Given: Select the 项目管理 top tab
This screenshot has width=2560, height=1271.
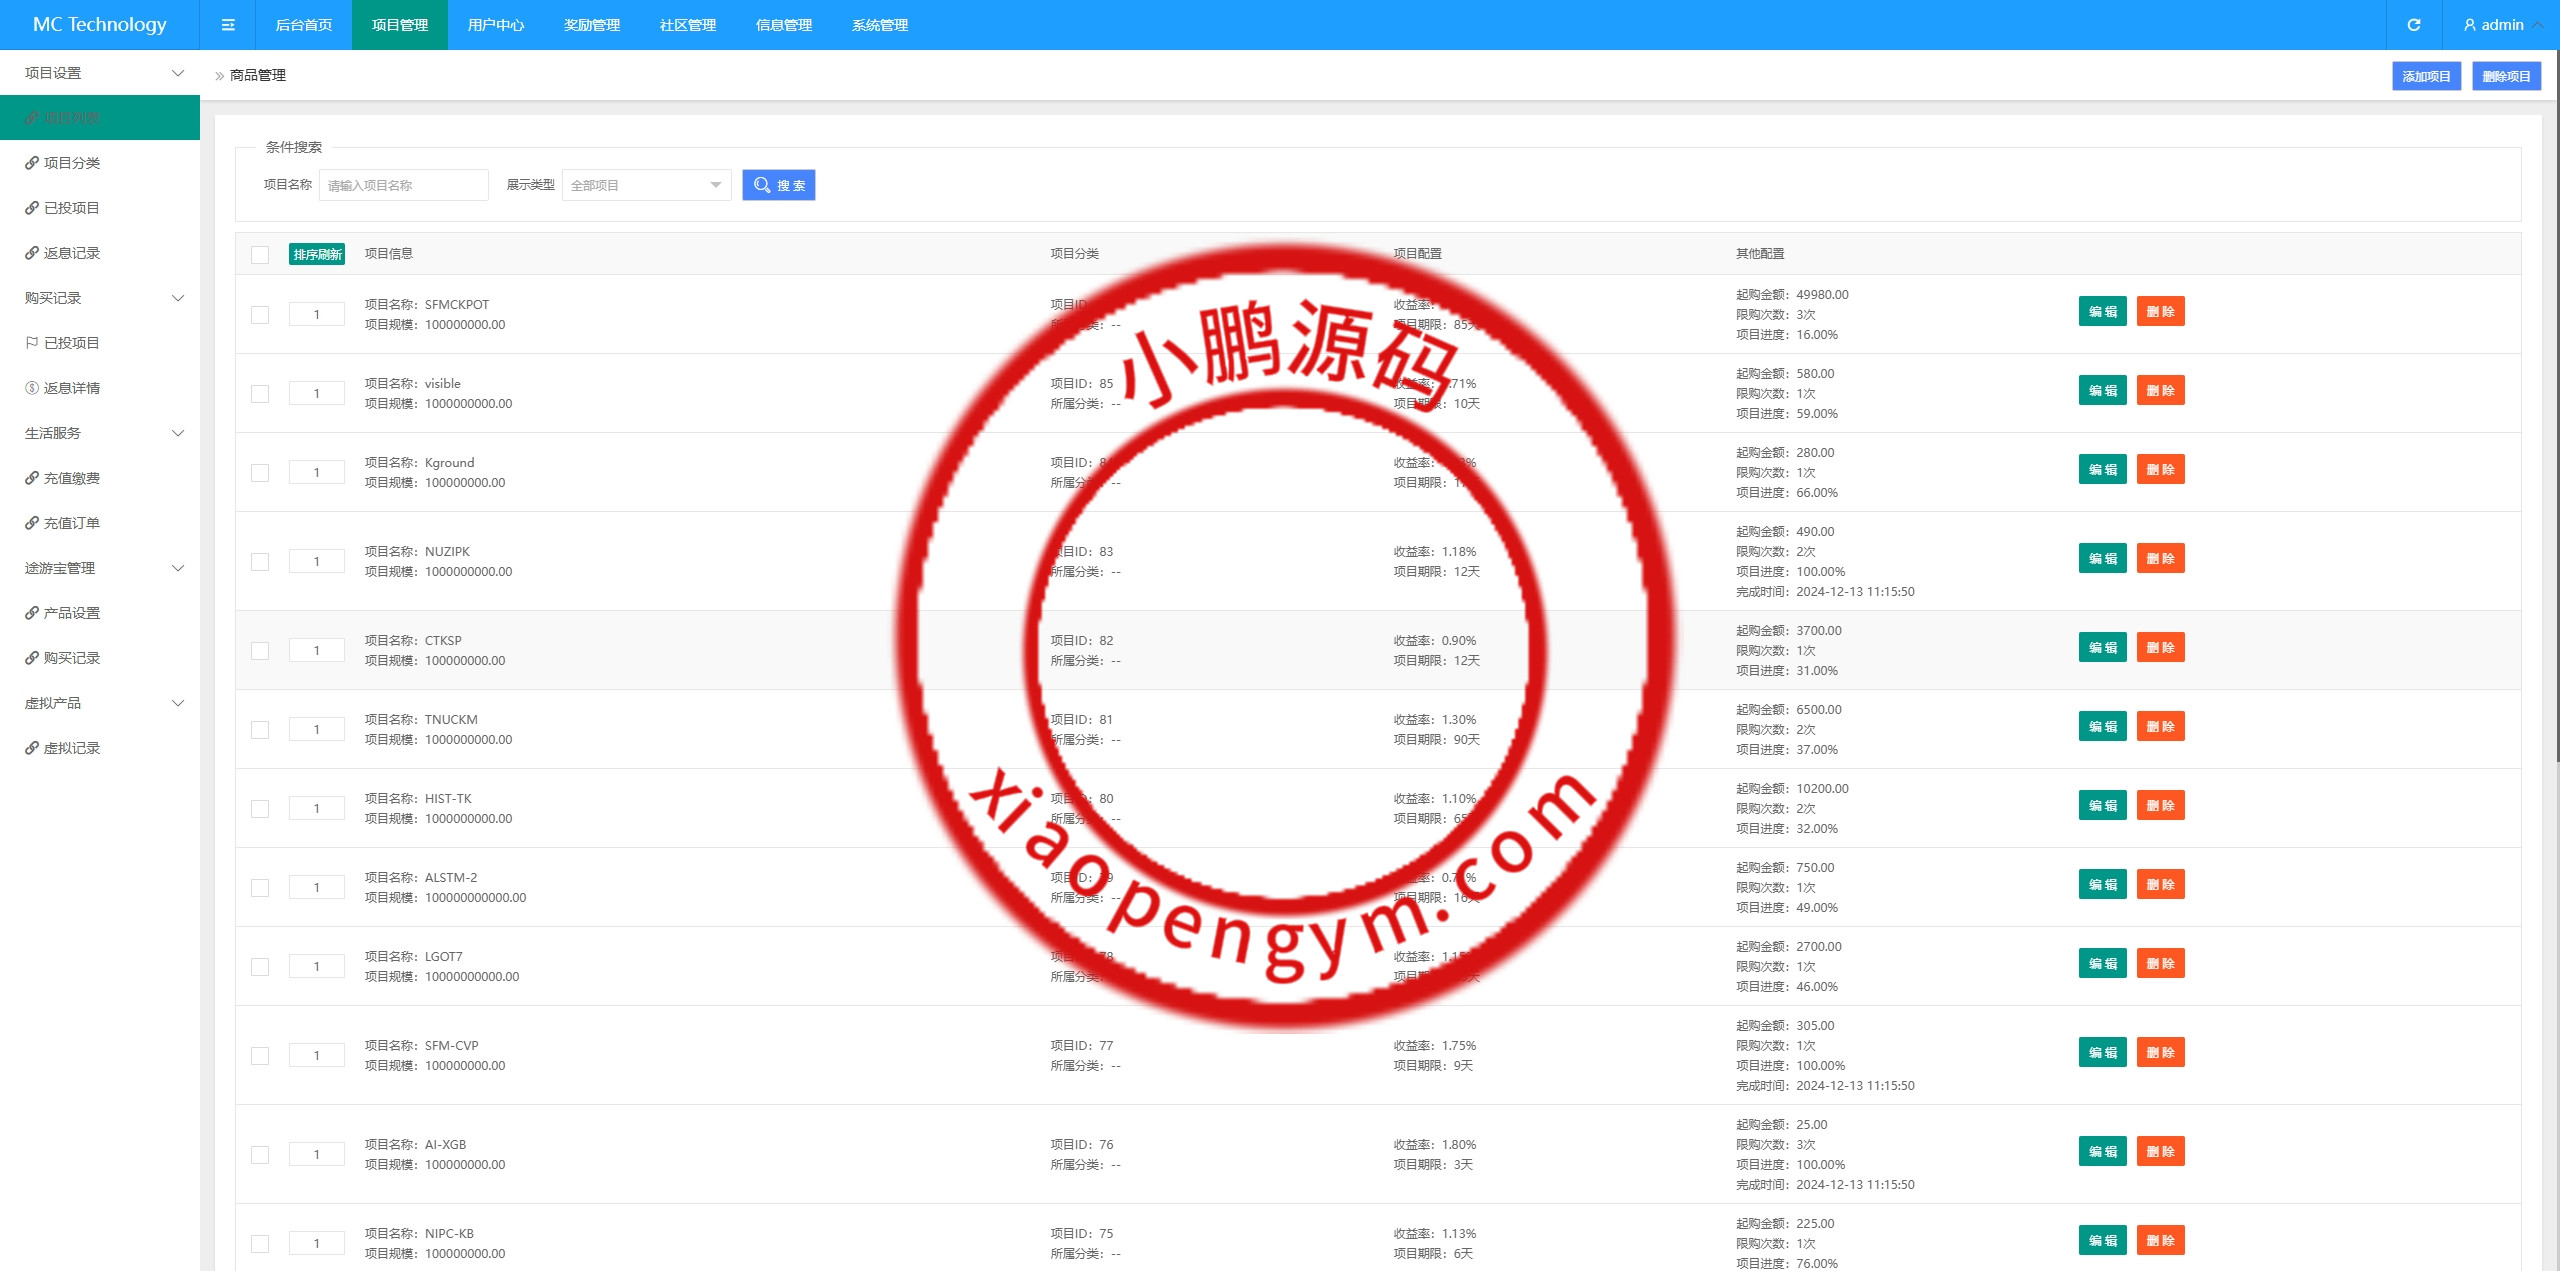Looking at the screenshot, I should pos(400,25).
